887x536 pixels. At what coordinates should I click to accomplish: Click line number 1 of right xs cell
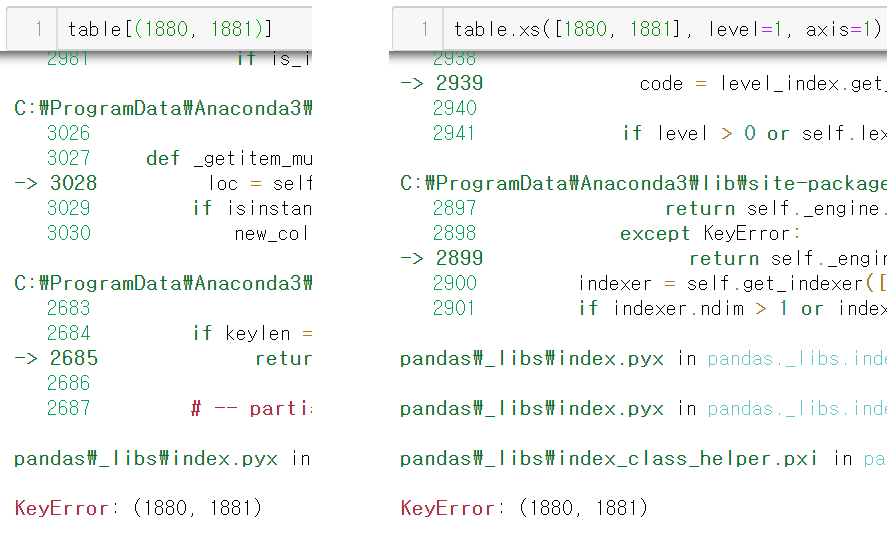[x=424, y=29]
